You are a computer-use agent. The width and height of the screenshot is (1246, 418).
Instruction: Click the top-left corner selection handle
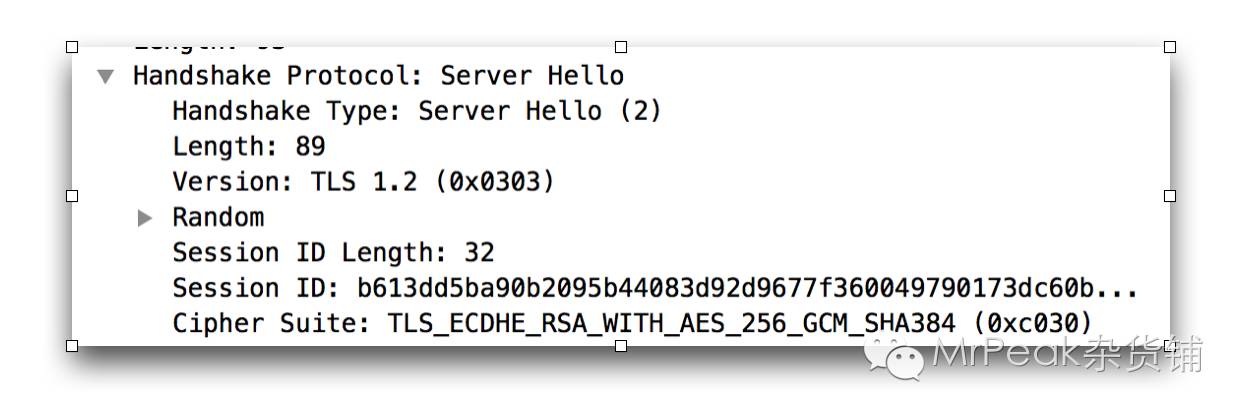click(72, 47)
